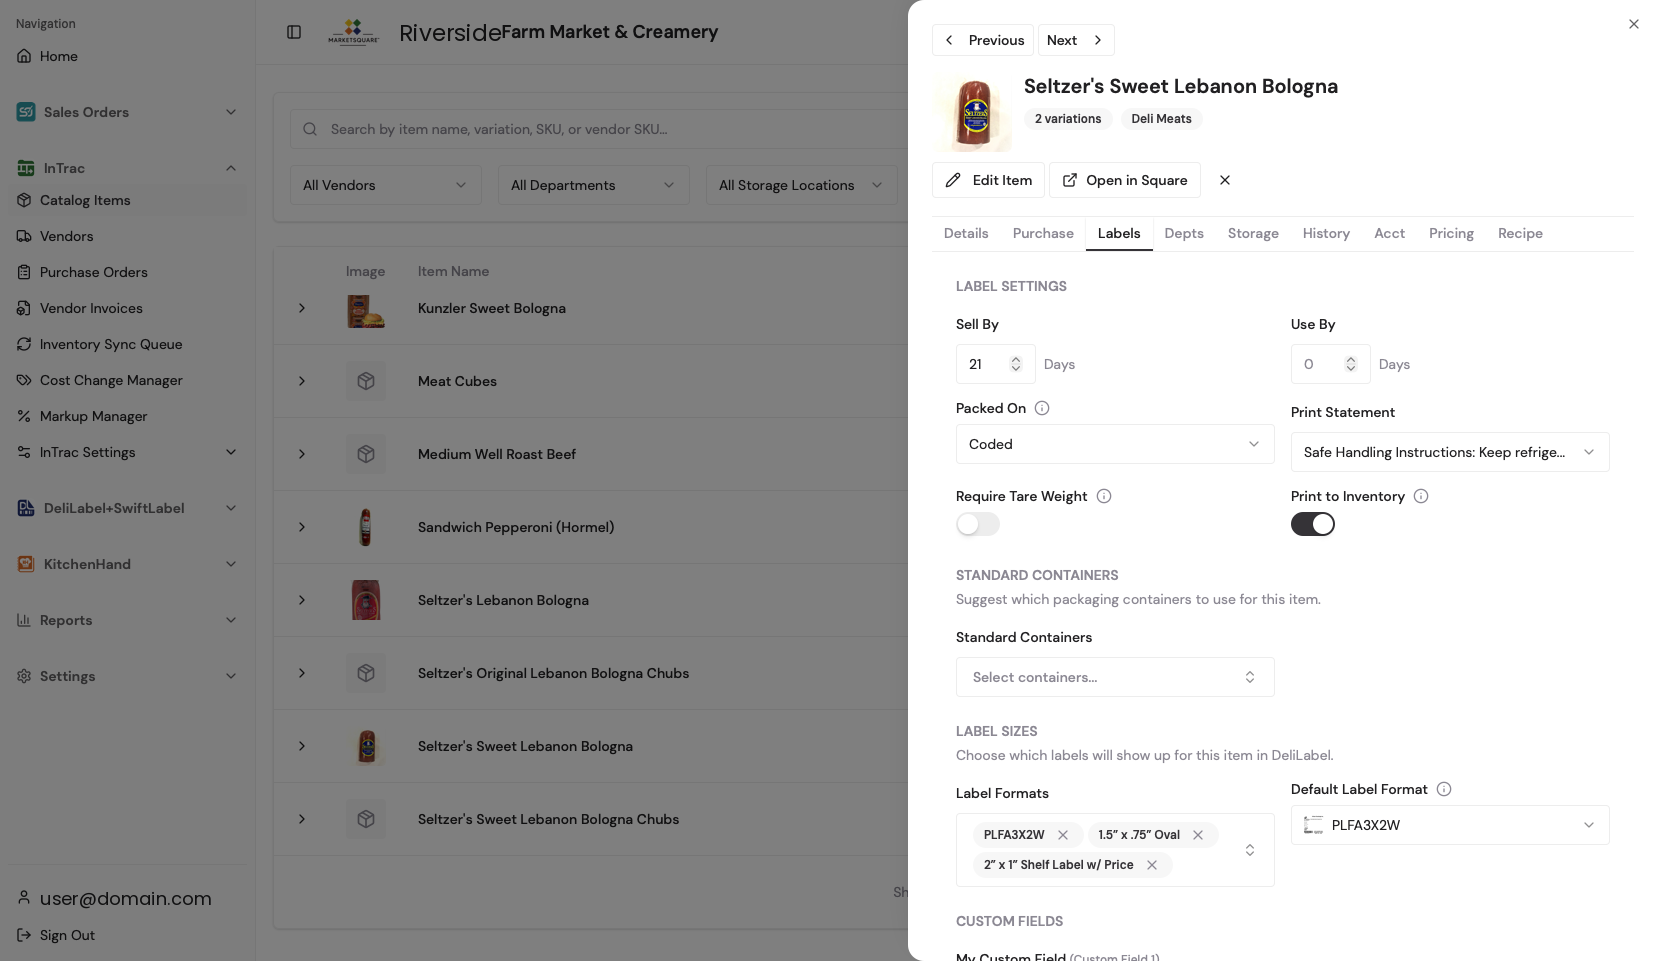The height and width of the screenshot is (961, 1658).
Task: Click the X button beside Open in Square
Action: click(1225, 180)
